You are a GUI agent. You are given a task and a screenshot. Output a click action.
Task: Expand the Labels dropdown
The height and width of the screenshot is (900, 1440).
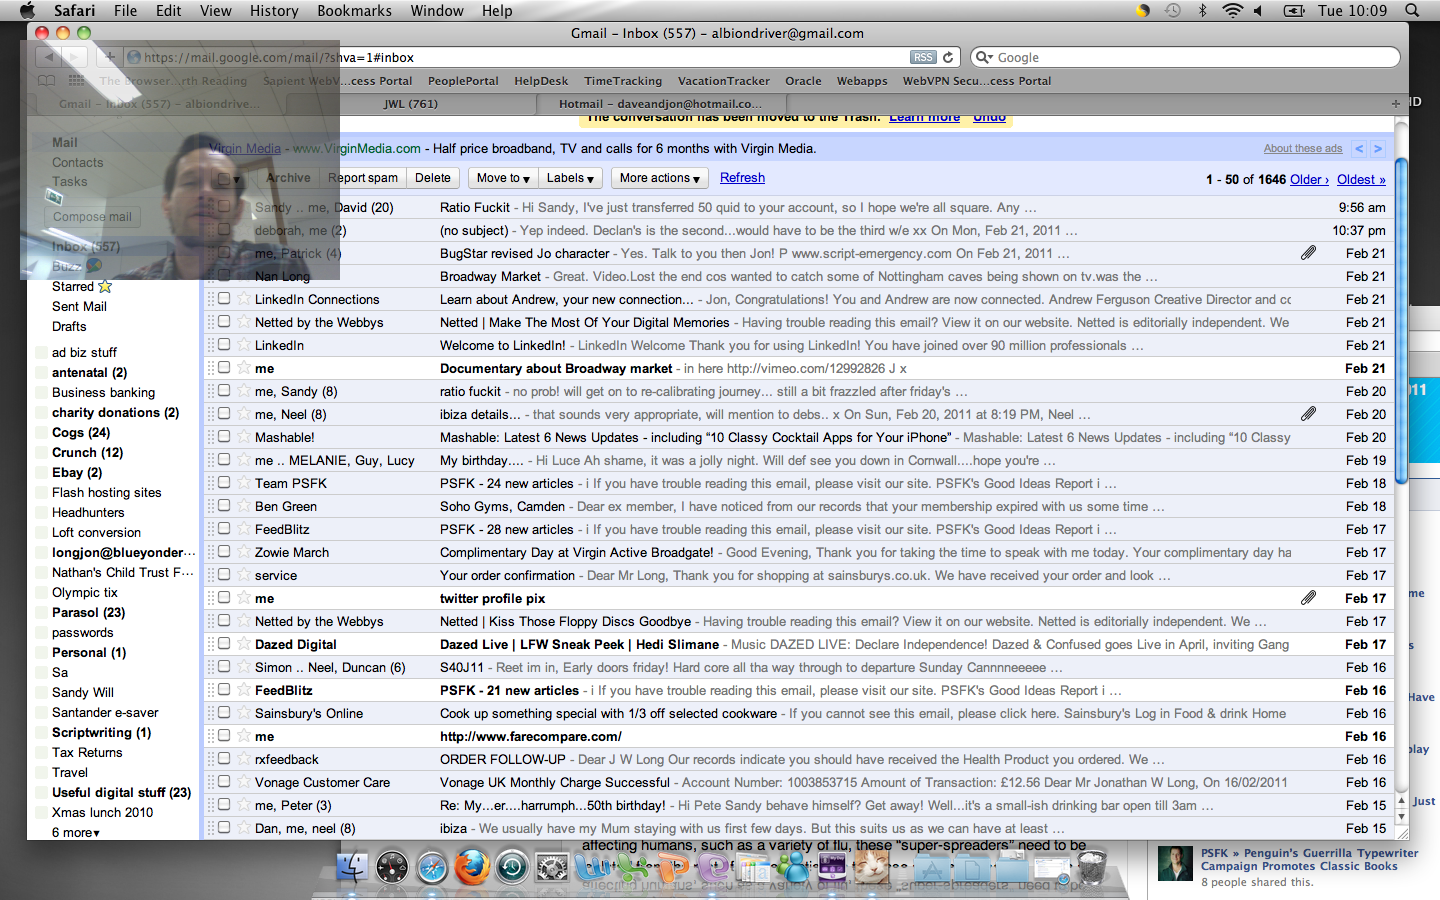570,178
